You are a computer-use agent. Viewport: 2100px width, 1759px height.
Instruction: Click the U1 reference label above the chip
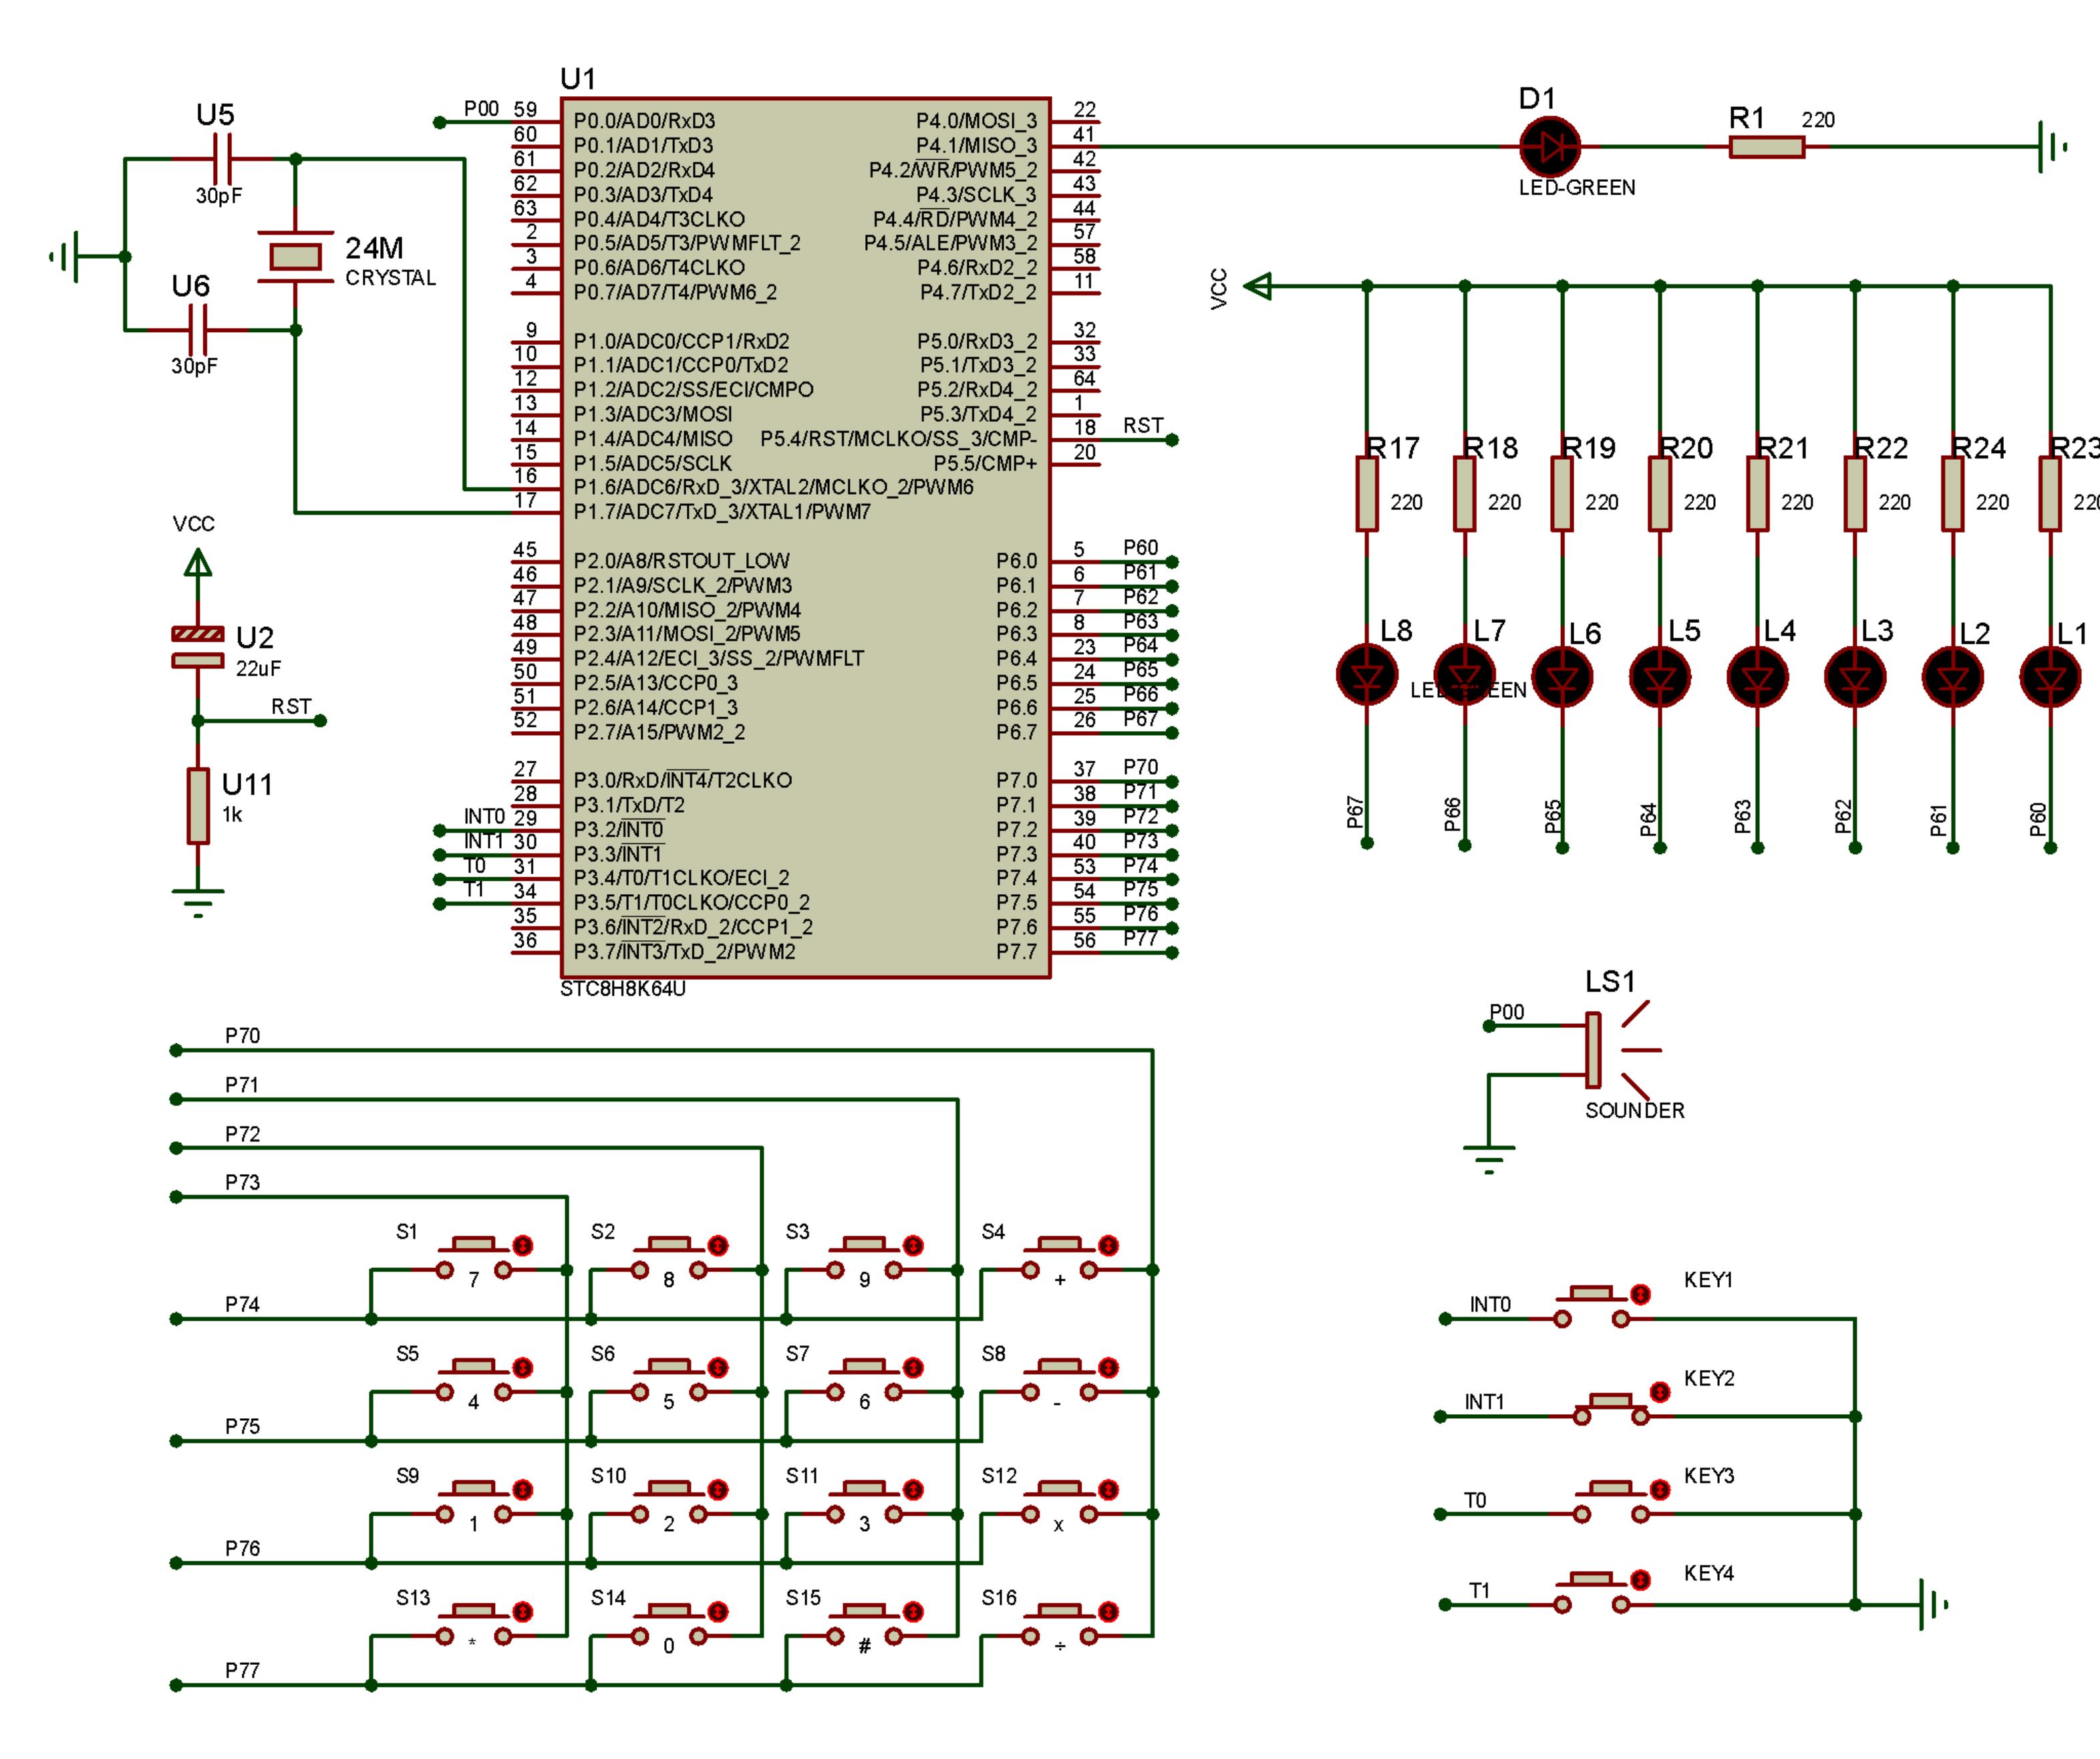pyautogui.click(x=578, y=79)
